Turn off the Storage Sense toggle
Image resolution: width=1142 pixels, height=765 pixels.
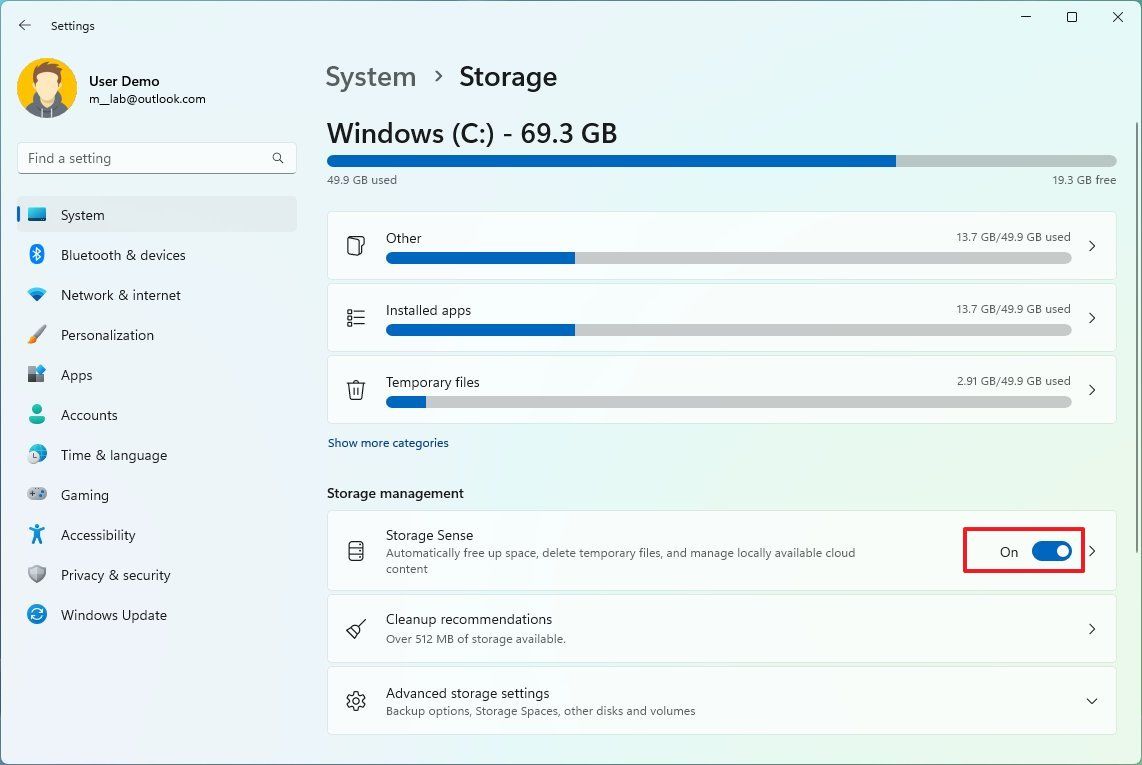click(1050, 551)
